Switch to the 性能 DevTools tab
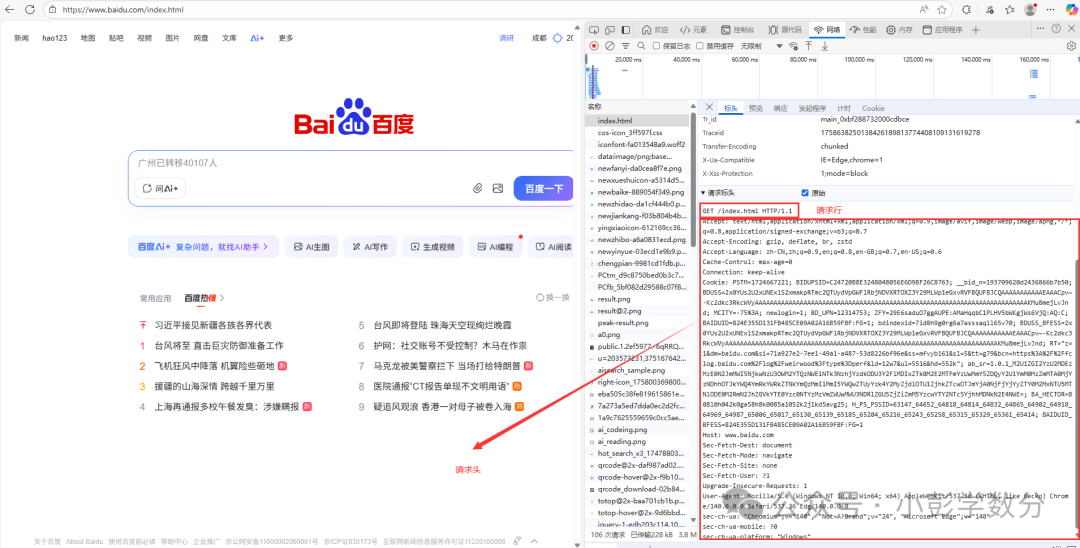Viewport: 1080px width, 548px height. pyautogui.click(x=863, y=30)
